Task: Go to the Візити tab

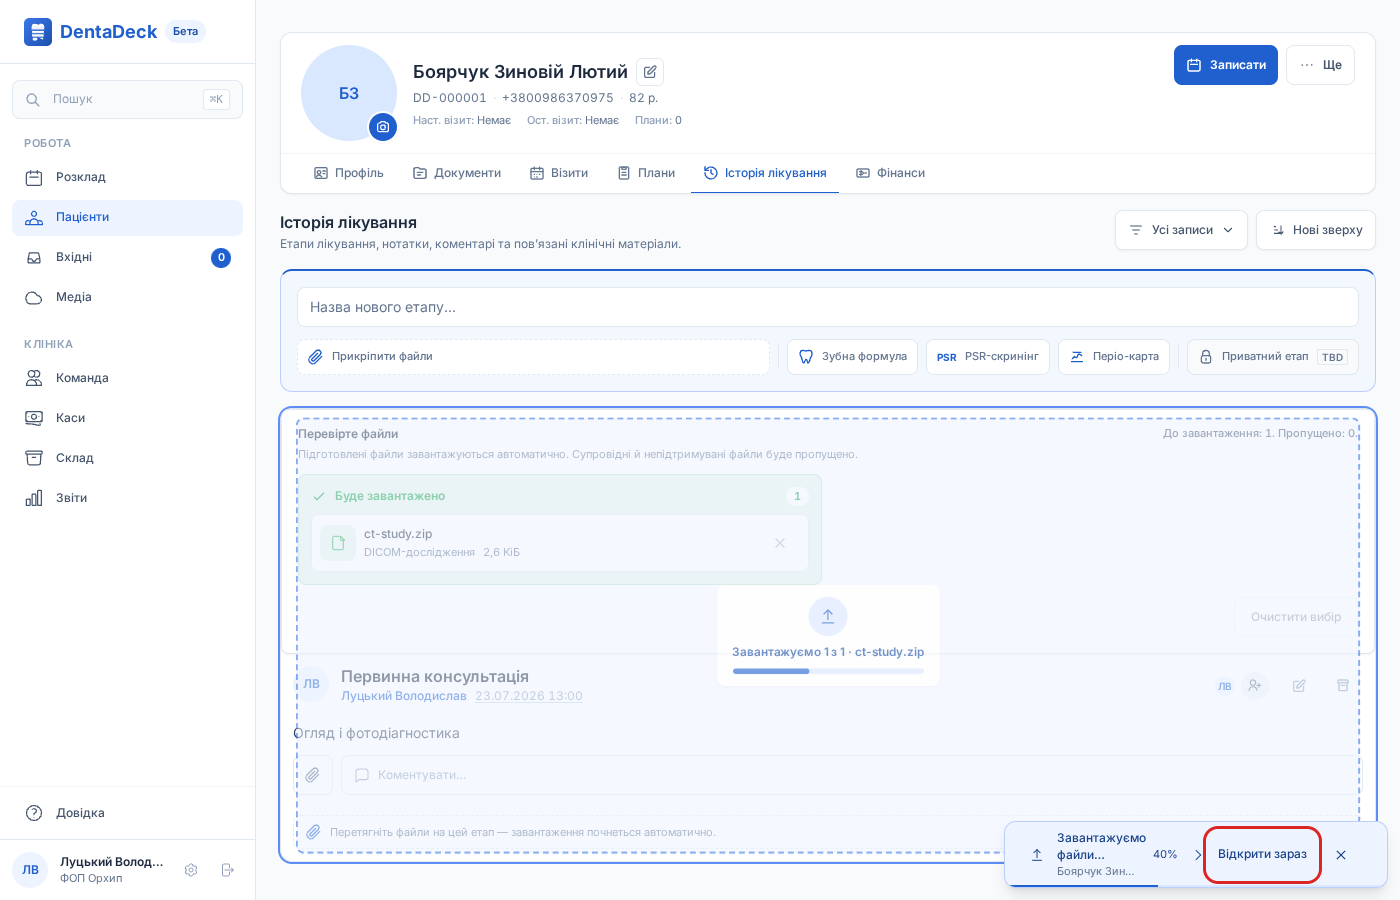Action: pyautogui.click(x=559, y=173)
